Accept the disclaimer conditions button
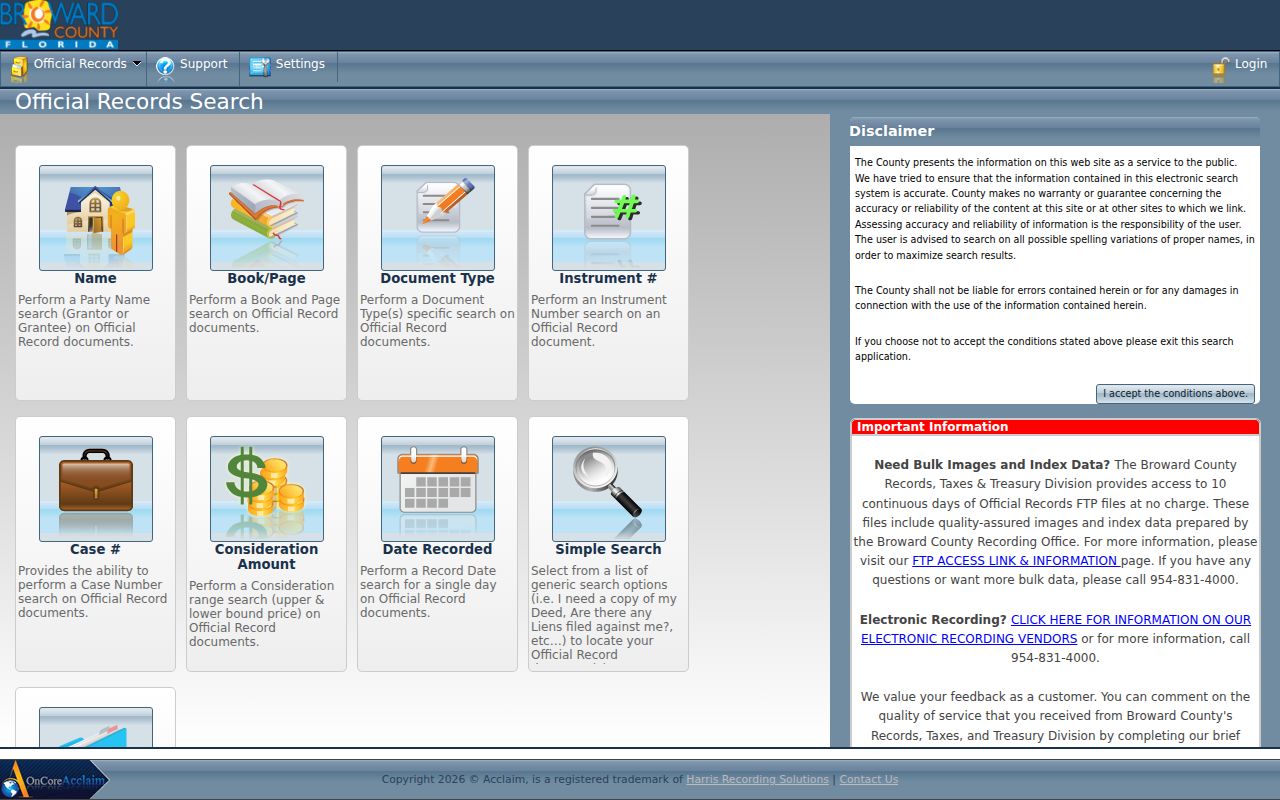This screenshot has width=1280, height=800. point(1175,394)
